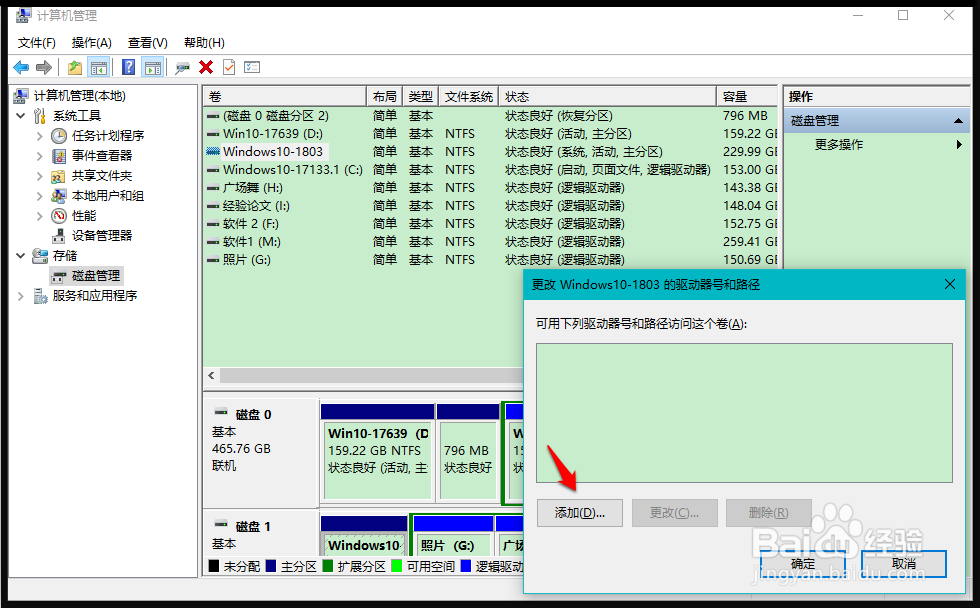
Task: Click the red X delete toolbar icon
Action: pyautogui.click(x=206, y=67)
